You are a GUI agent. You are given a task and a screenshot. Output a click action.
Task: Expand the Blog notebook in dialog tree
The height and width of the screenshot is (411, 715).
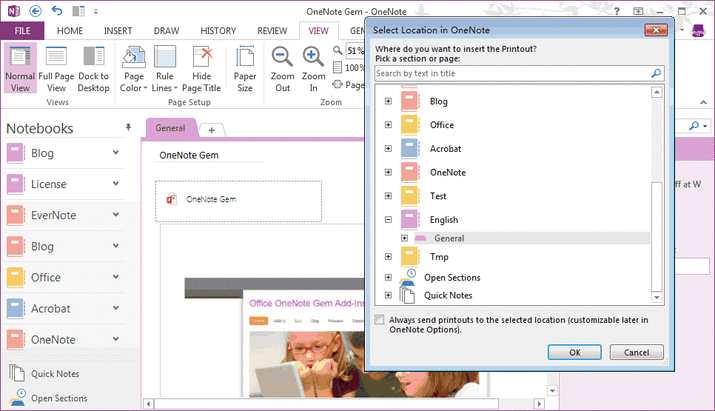(x=388, y=101)
